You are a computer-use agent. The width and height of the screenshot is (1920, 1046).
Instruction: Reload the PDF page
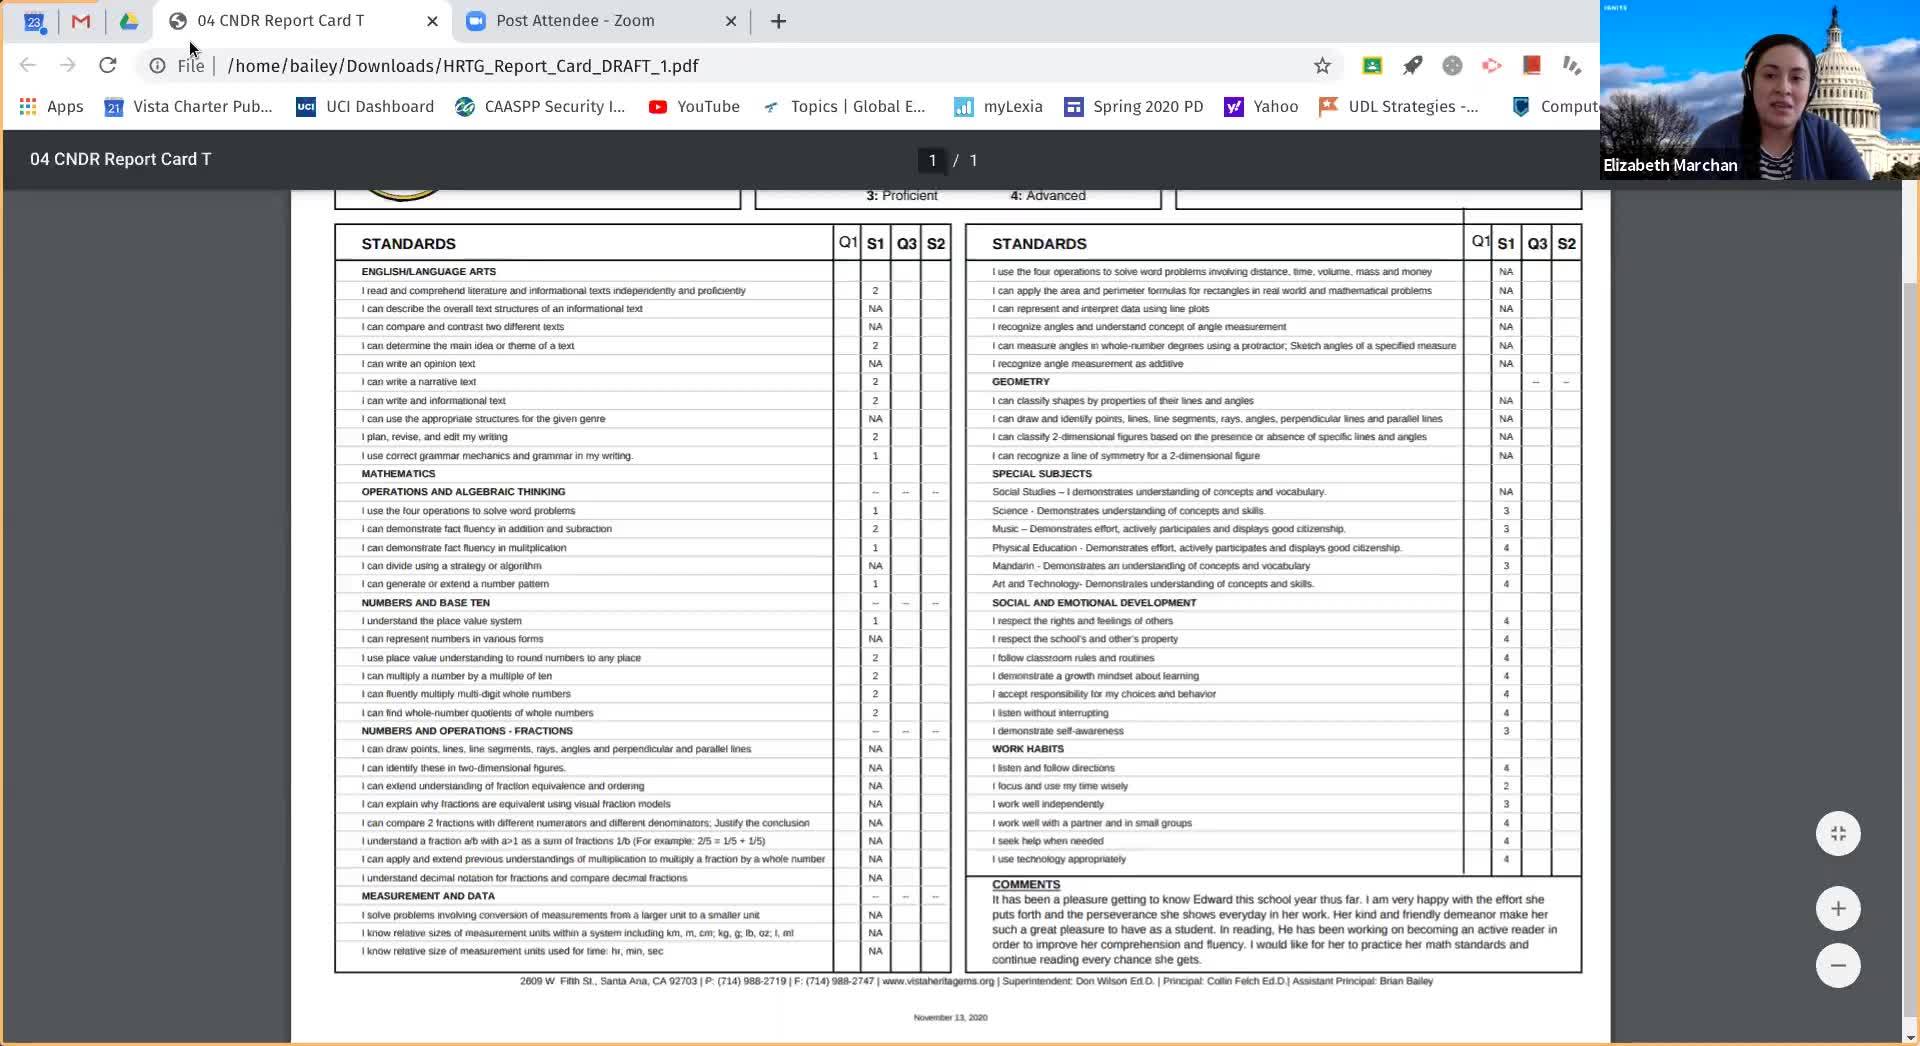coord(108,65)
